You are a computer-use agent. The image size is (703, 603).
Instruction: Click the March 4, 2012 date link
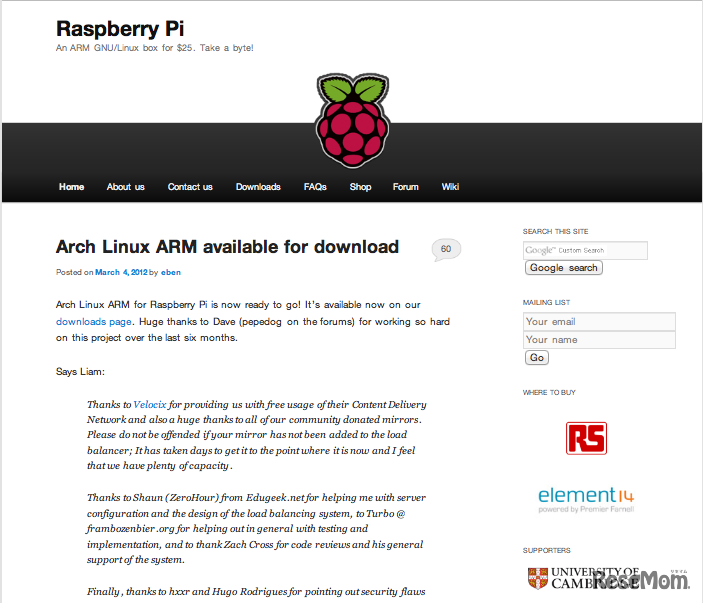(121, 272)
